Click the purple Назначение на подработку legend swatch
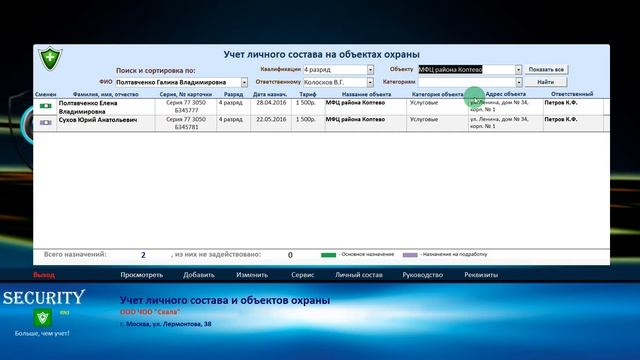The width and height of the screenshot is (640, 360). point(410,255)
